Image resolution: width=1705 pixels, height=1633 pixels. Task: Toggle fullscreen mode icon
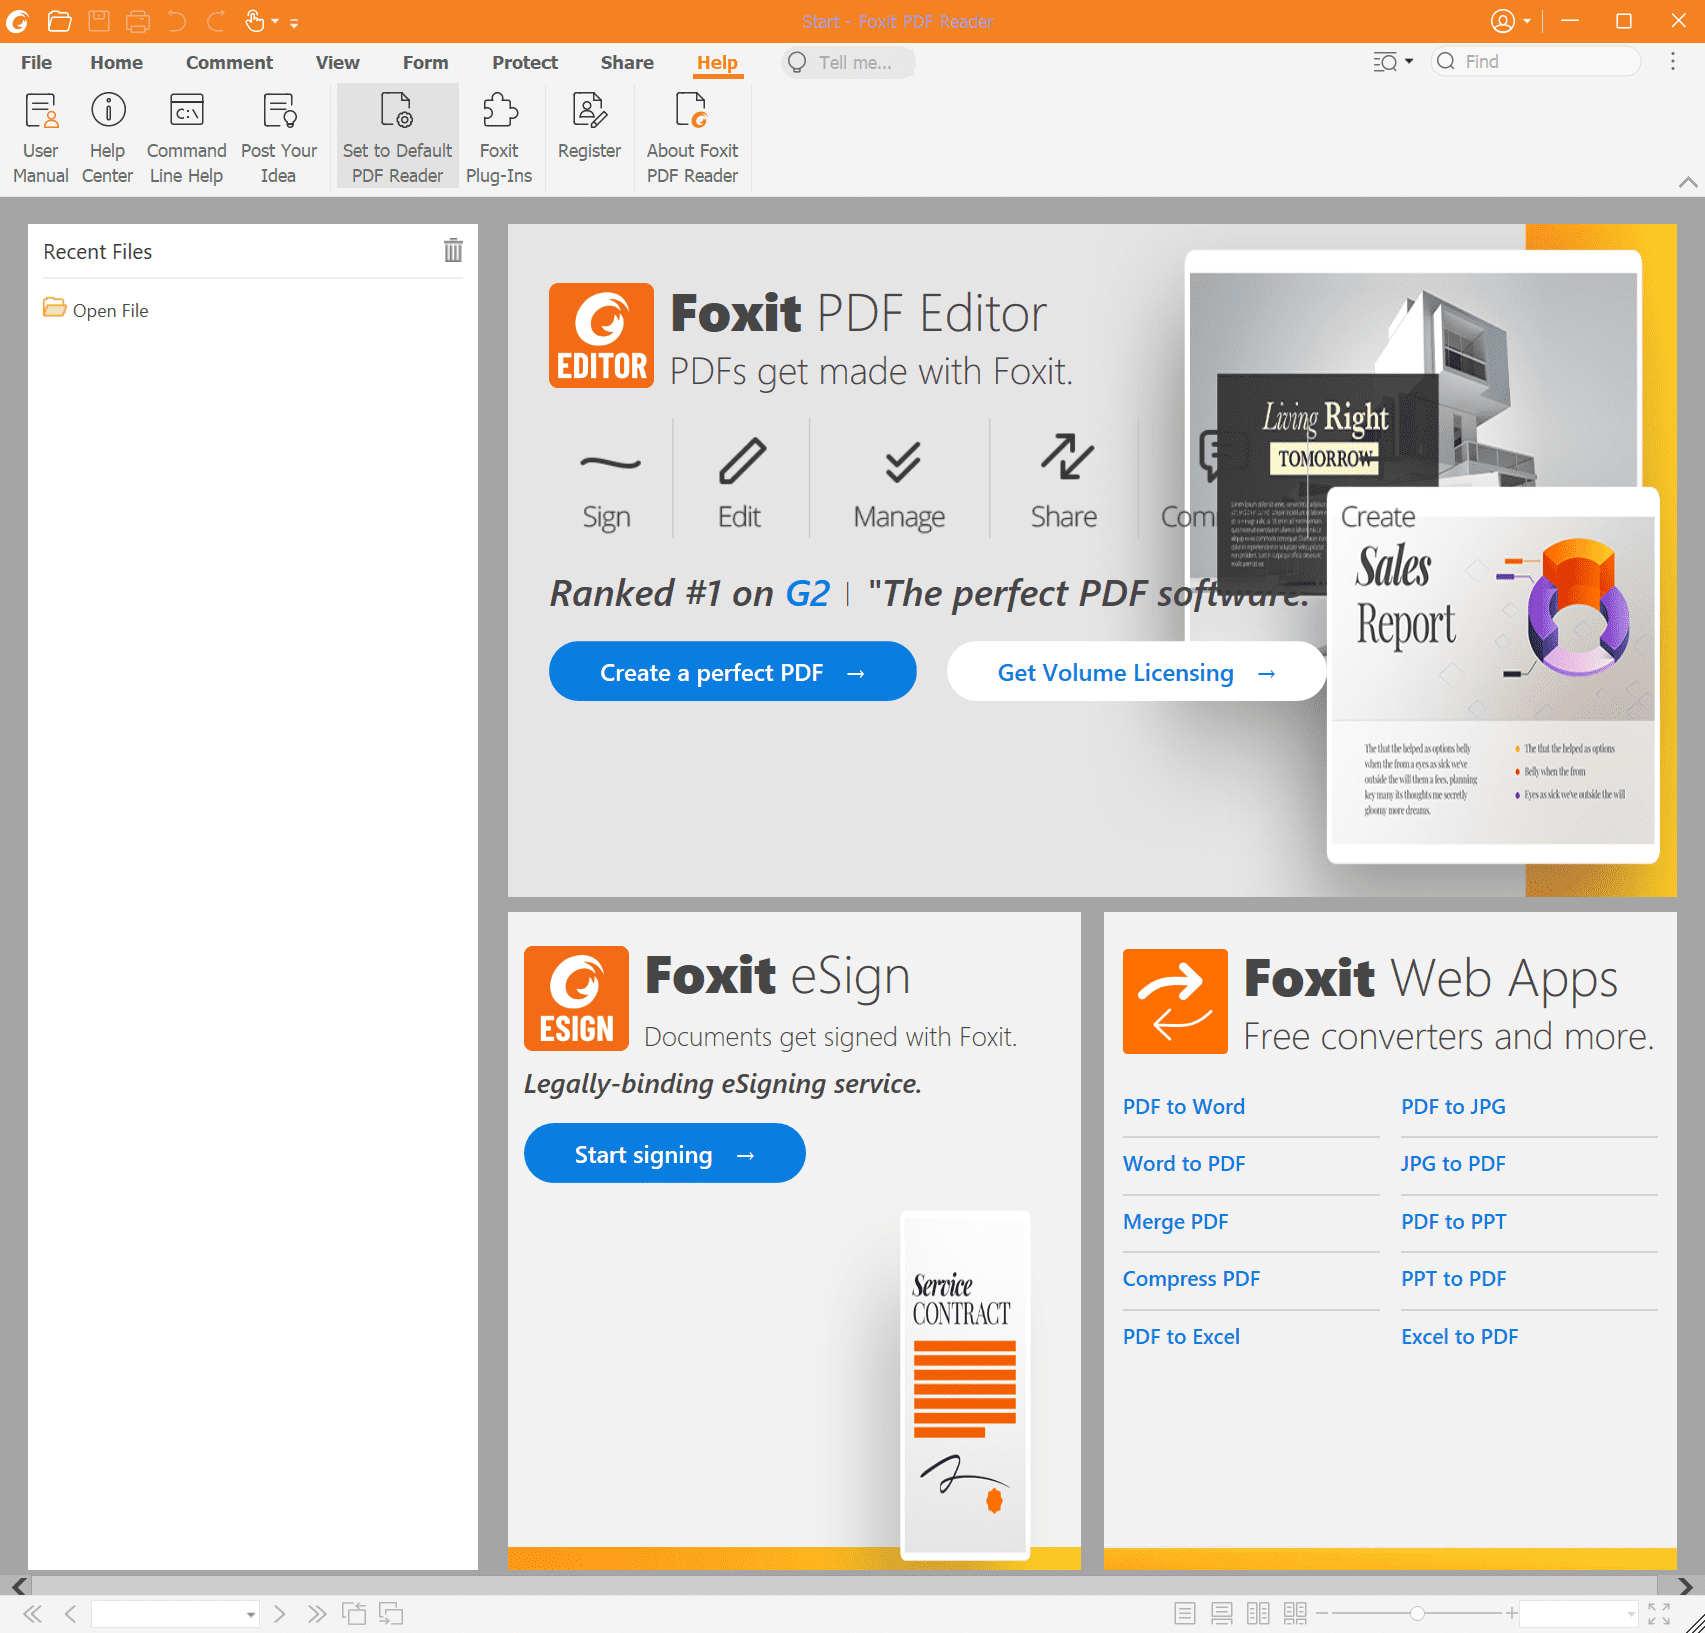(1659, 1613)
